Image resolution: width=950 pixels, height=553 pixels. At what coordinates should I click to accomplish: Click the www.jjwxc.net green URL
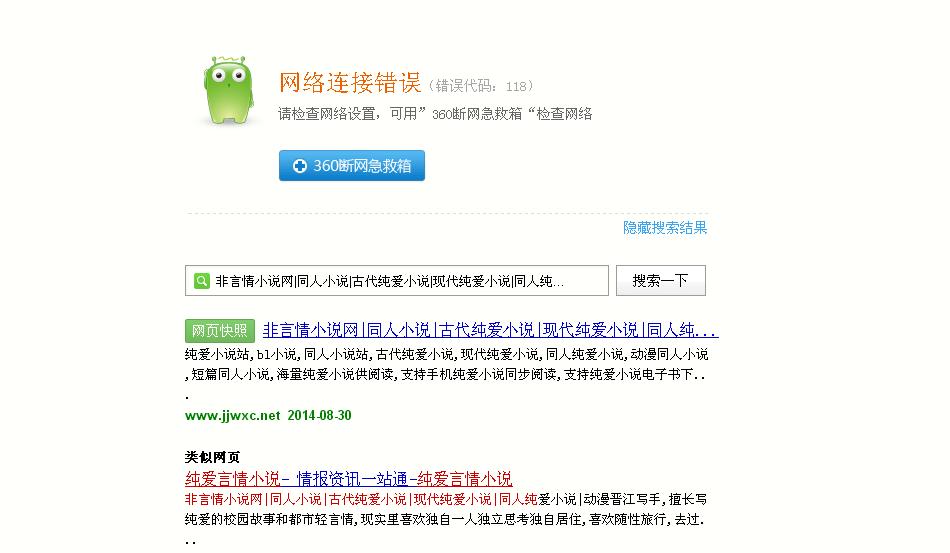click(x=232, y=416)
